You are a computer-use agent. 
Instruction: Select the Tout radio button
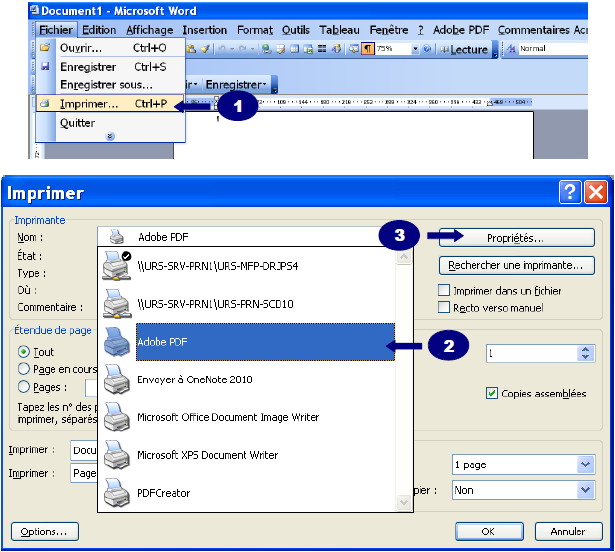24,352
